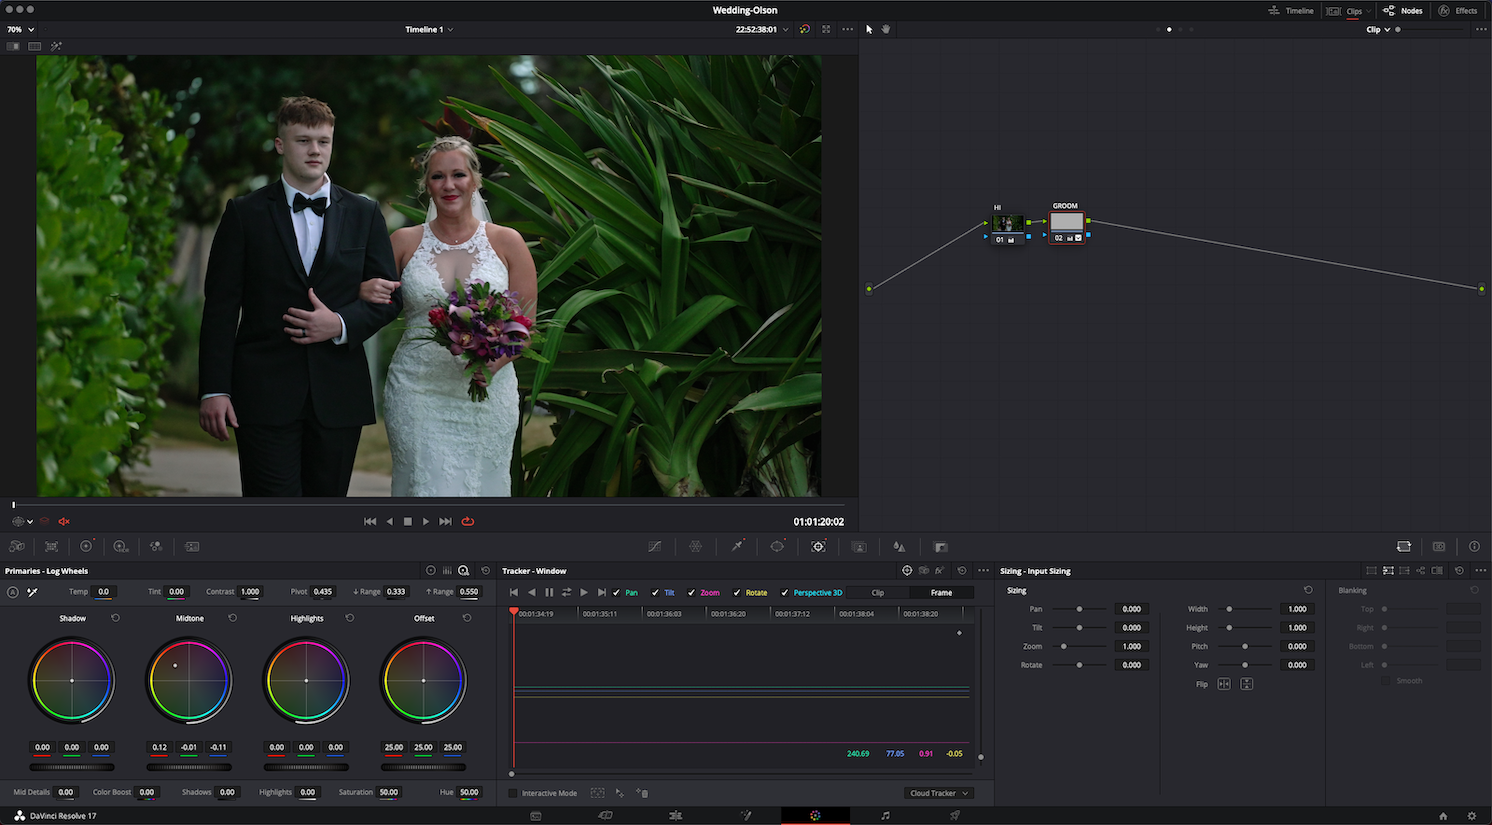The image size is (1492, 825).
Task: Open the Qualifier eyedropper palette
Action: click(737, 547)
